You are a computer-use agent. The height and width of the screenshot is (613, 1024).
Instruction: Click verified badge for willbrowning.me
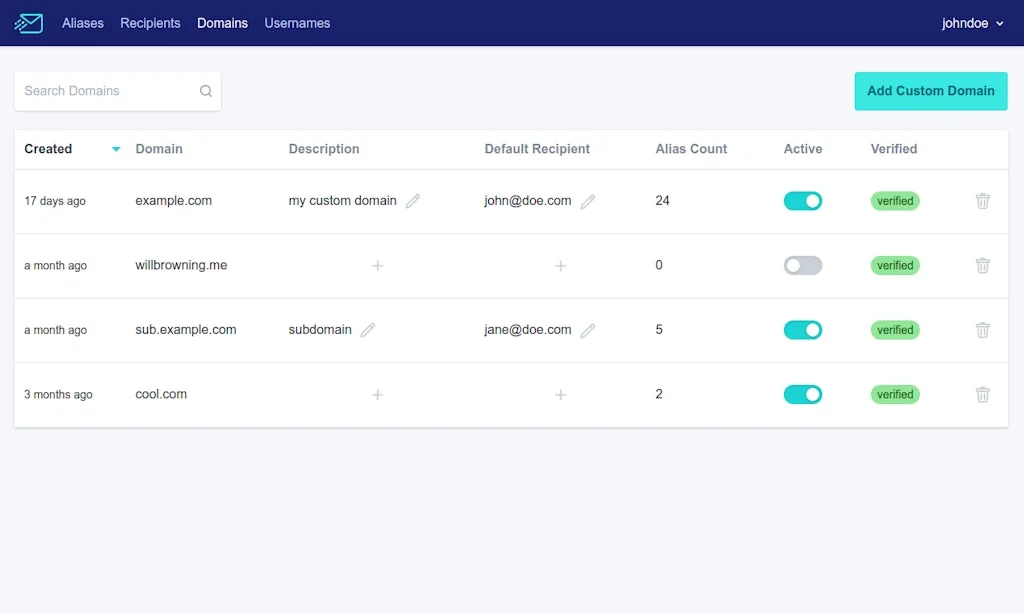point(895,266)
